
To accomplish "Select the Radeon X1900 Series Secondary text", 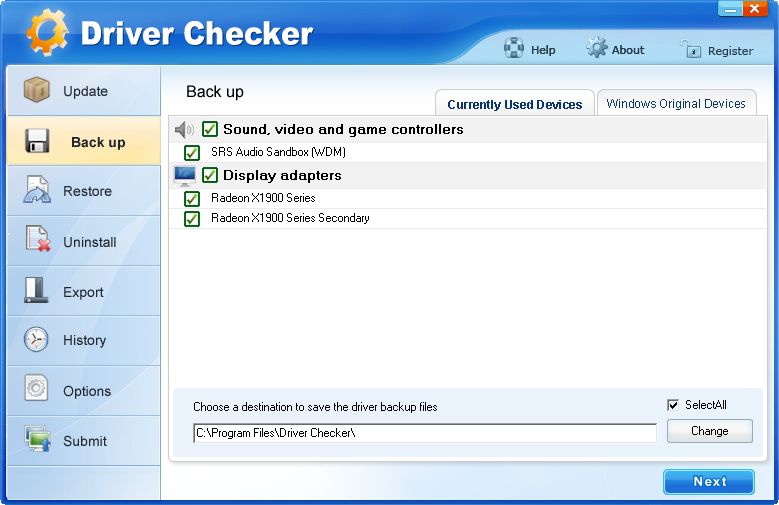I will click(x=290, y=218).
